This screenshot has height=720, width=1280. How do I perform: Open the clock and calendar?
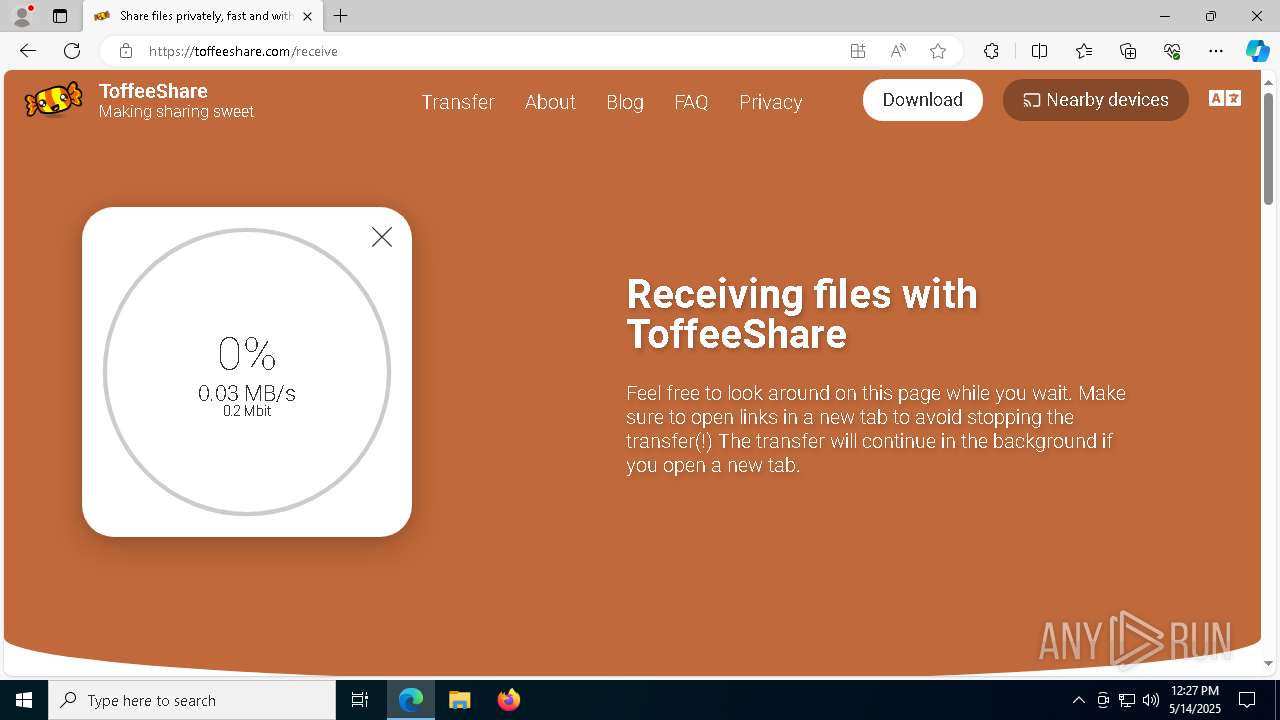point(1194,700)
